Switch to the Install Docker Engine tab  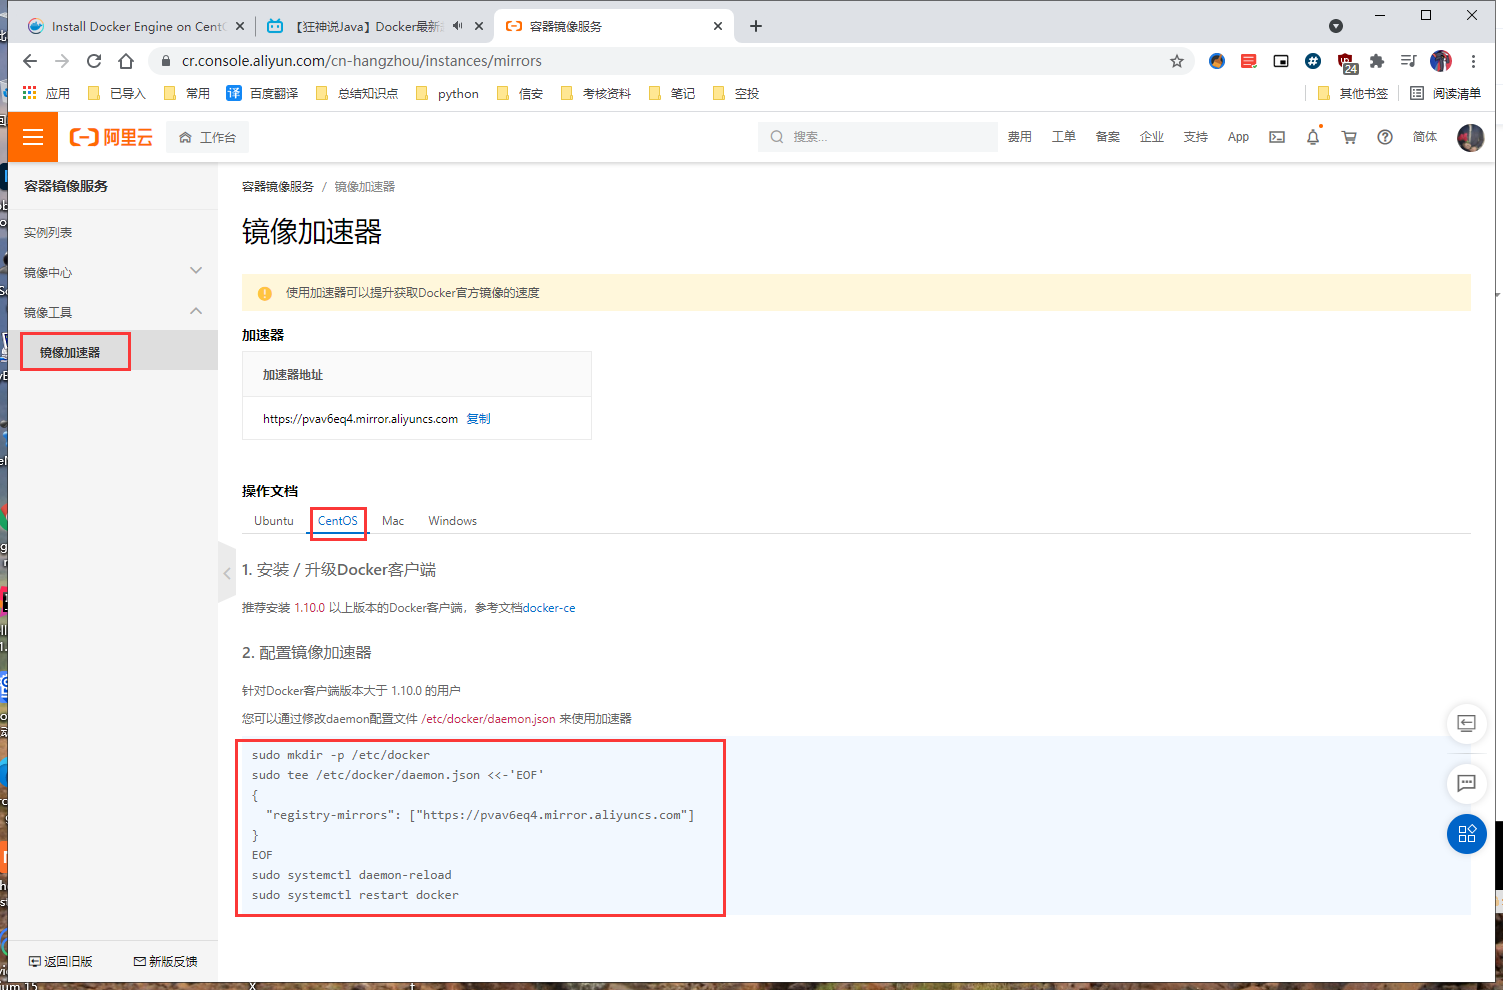135,26
